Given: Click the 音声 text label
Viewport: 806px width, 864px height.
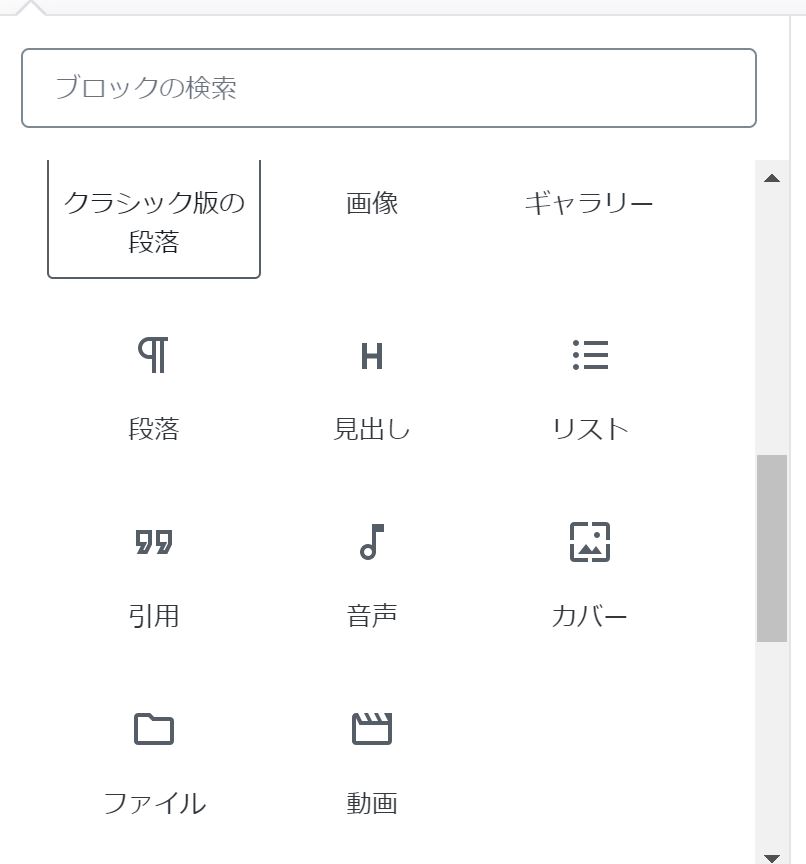Looking at the screenshot, I should click(372, 616).
